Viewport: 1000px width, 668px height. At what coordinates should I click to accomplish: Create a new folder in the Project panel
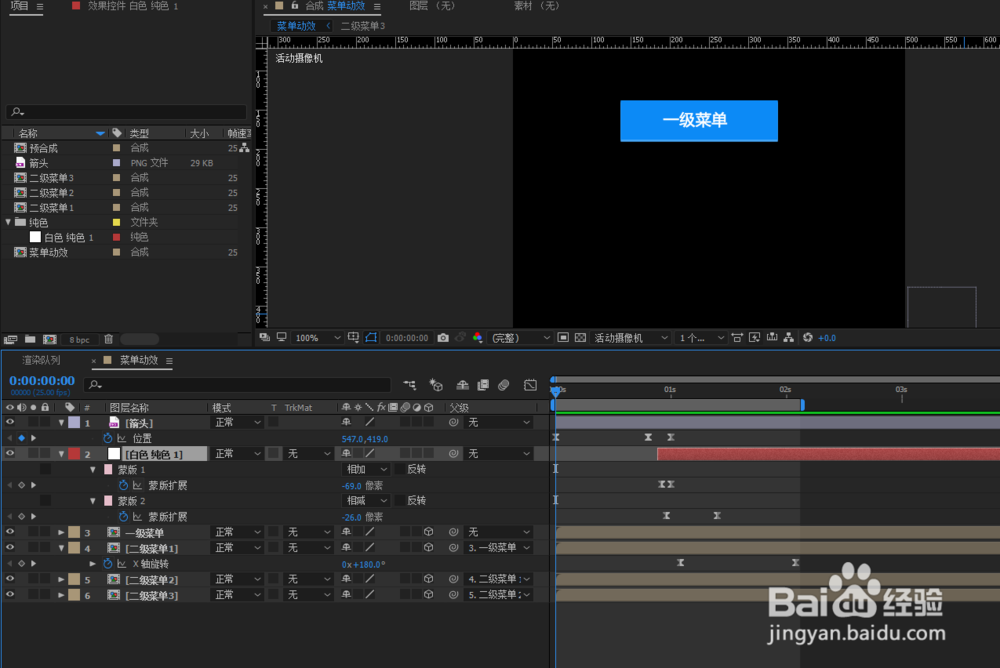point(30,339)
